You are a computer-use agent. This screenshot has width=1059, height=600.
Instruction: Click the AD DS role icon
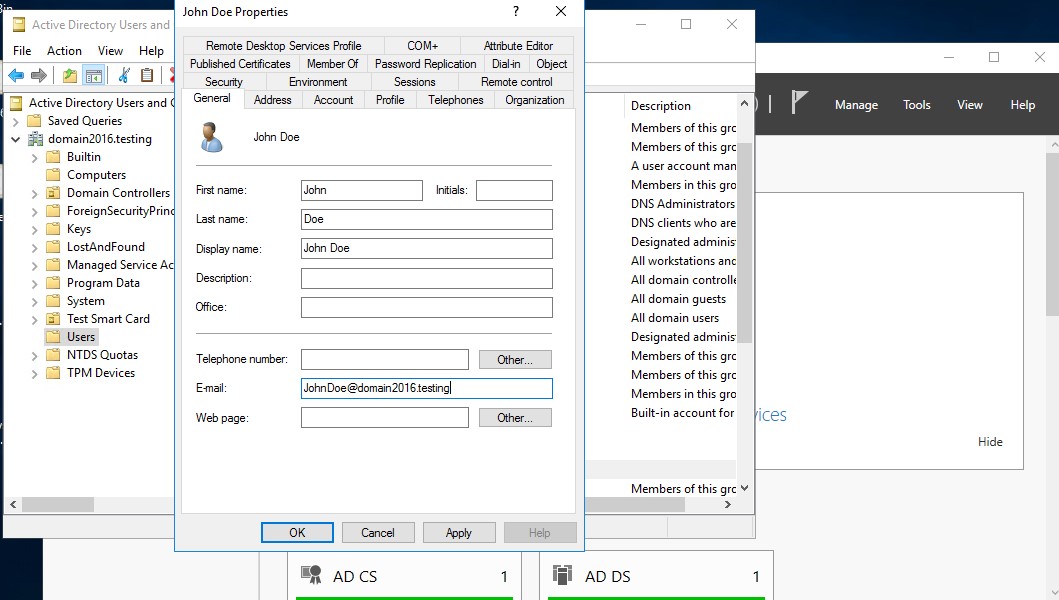[562, 575]
